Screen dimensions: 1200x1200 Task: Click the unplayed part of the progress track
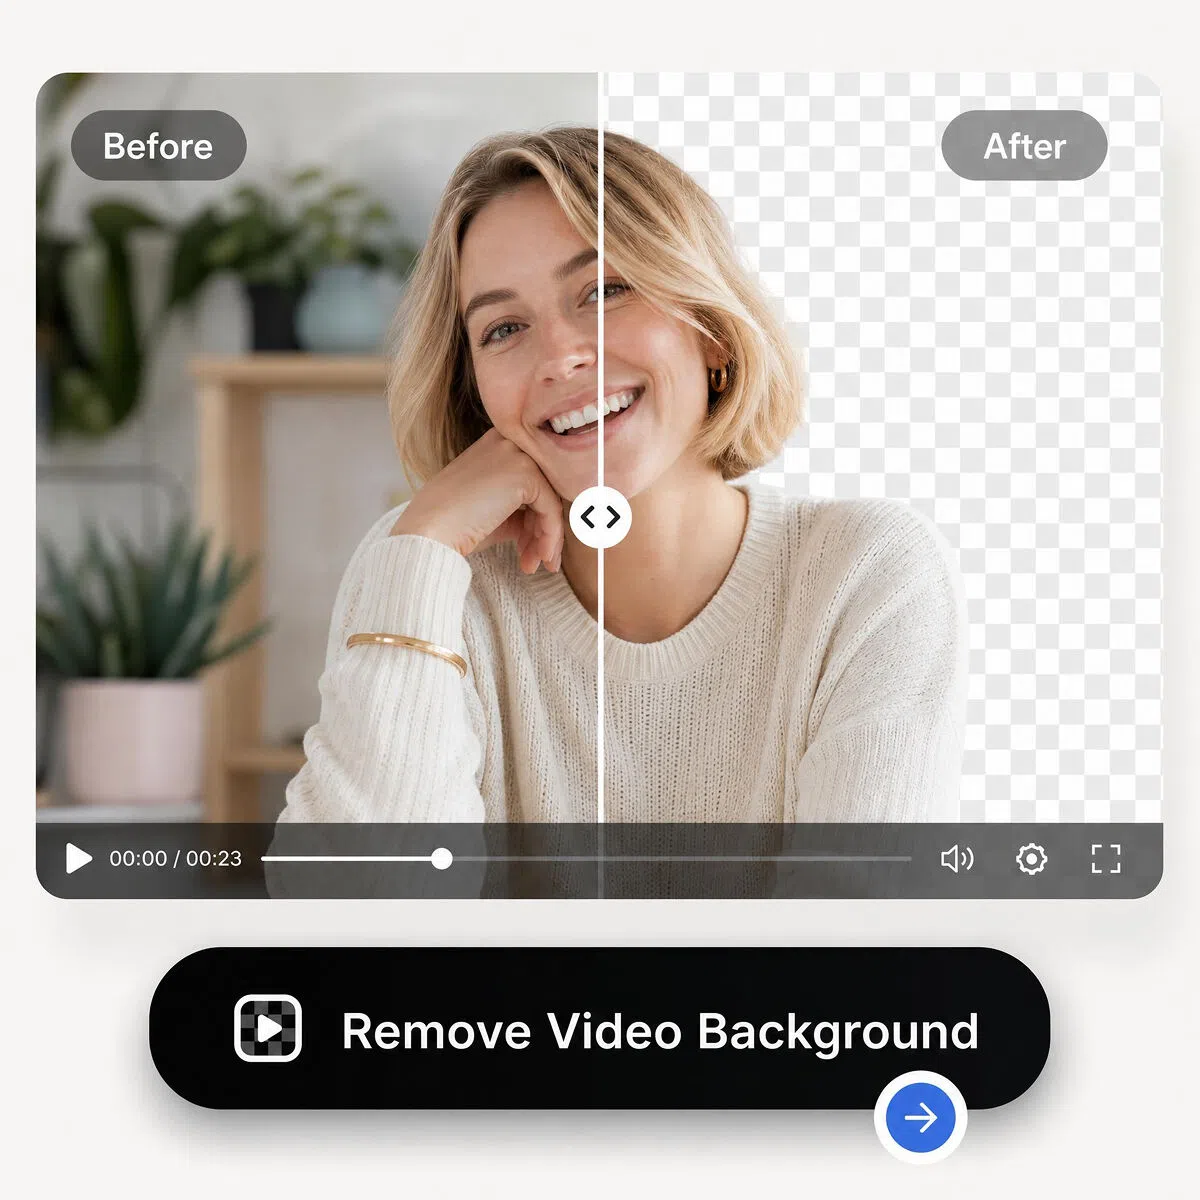click(681, 858)
